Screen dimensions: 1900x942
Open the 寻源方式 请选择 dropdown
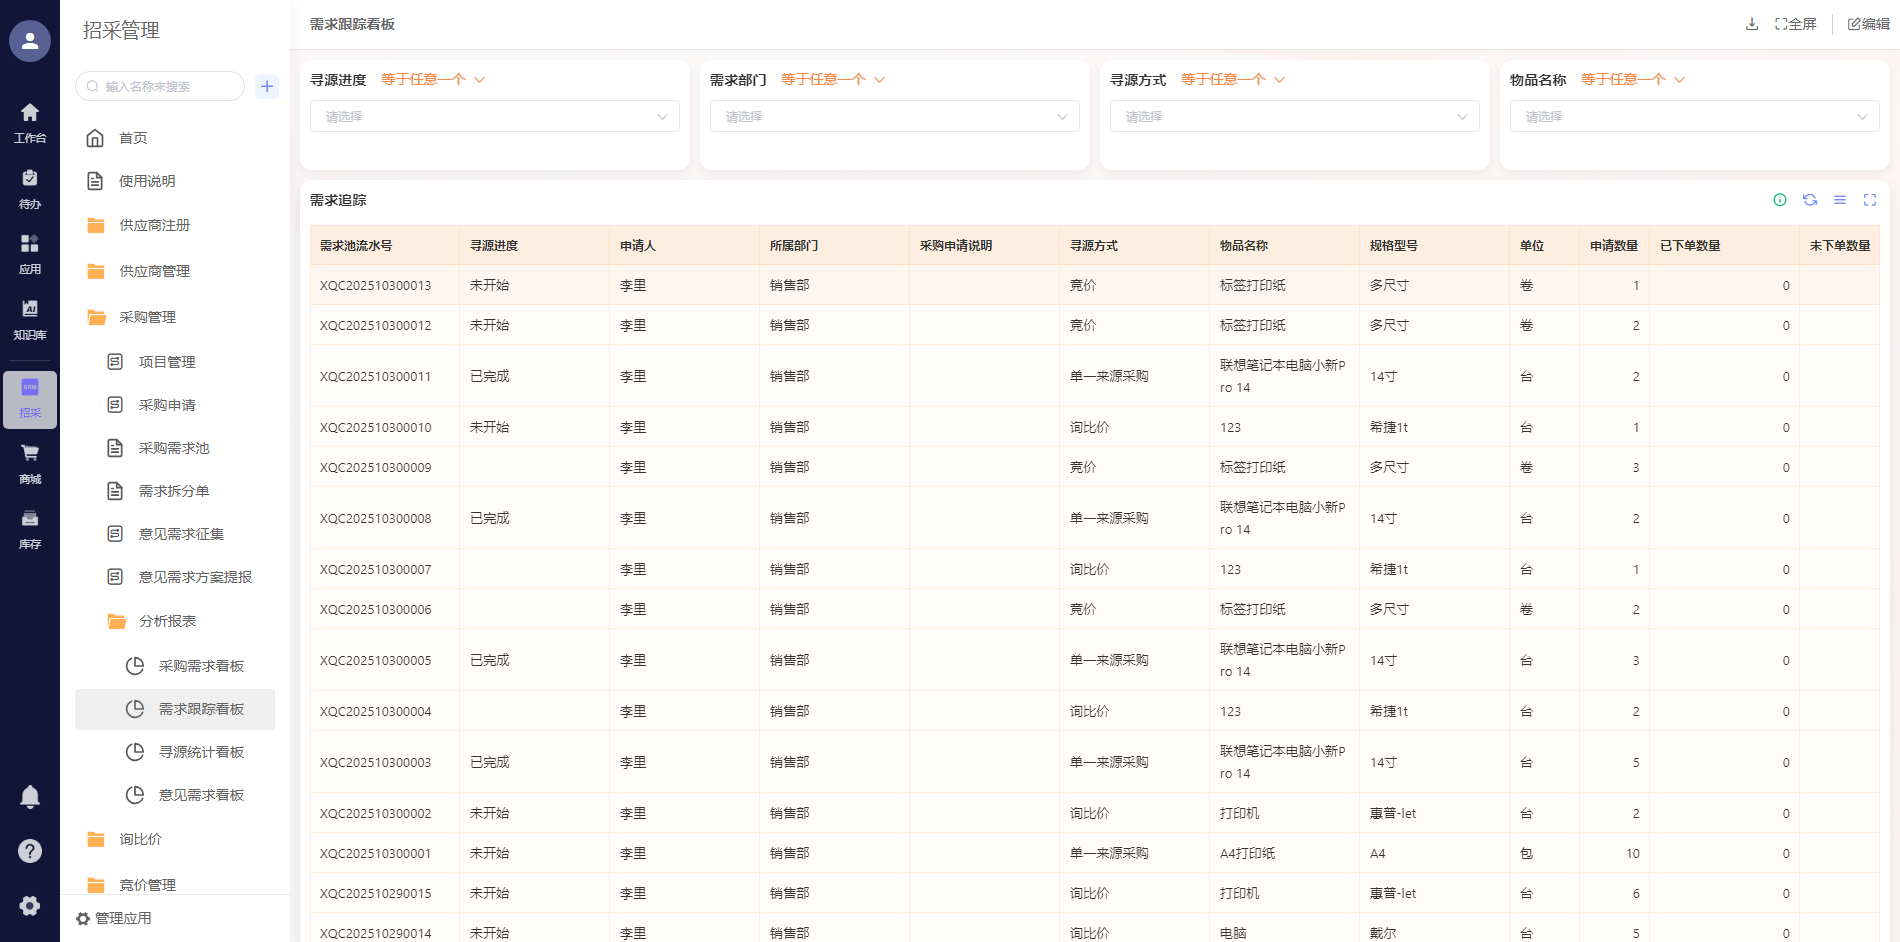tap(1295, 117)
